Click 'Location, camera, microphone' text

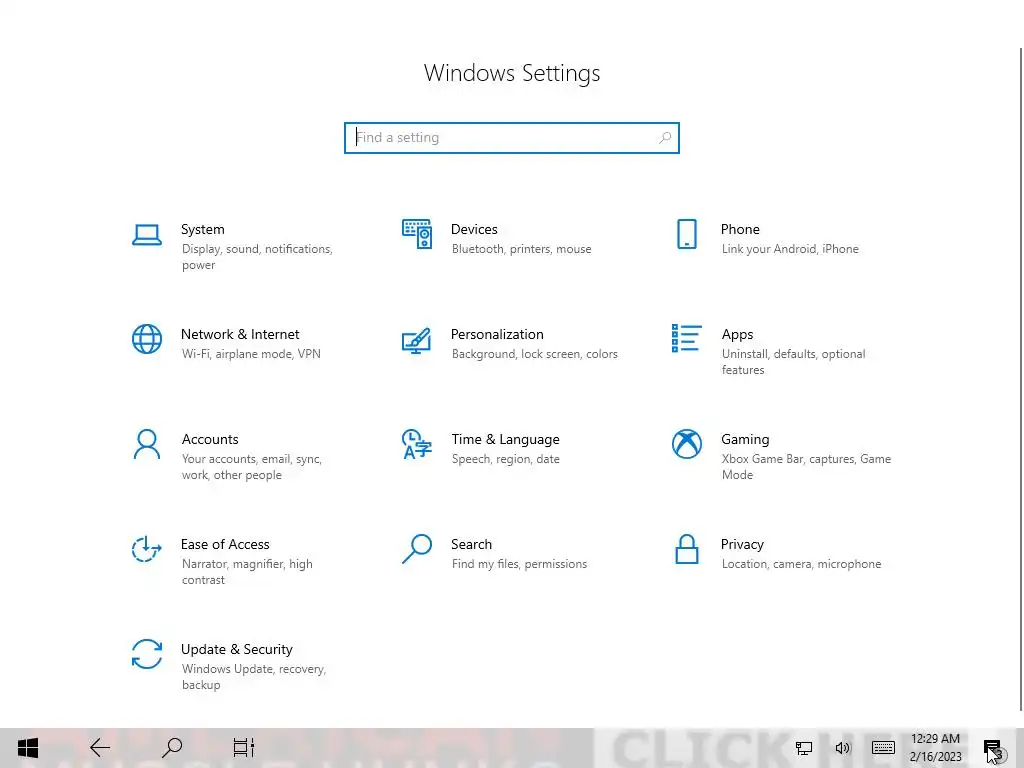[801, 564]
